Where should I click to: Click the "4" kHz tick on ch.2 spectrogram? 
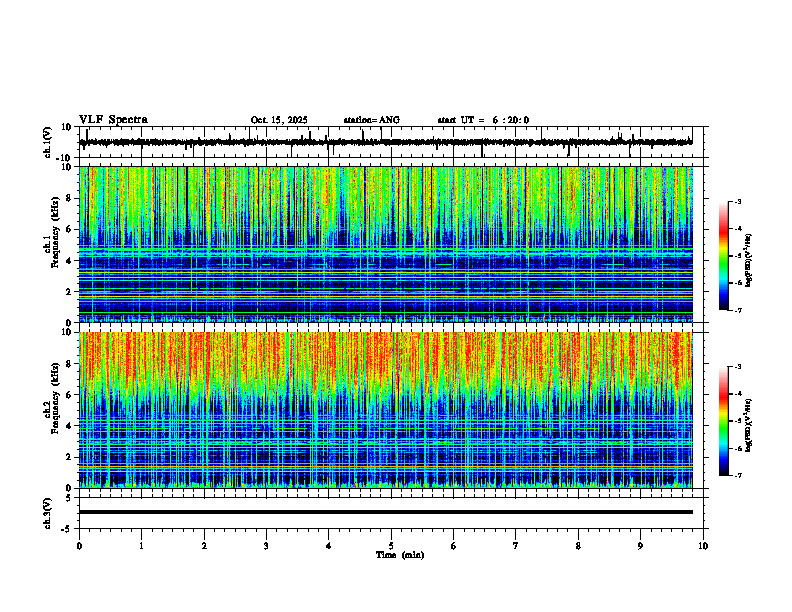pos(70,426)
